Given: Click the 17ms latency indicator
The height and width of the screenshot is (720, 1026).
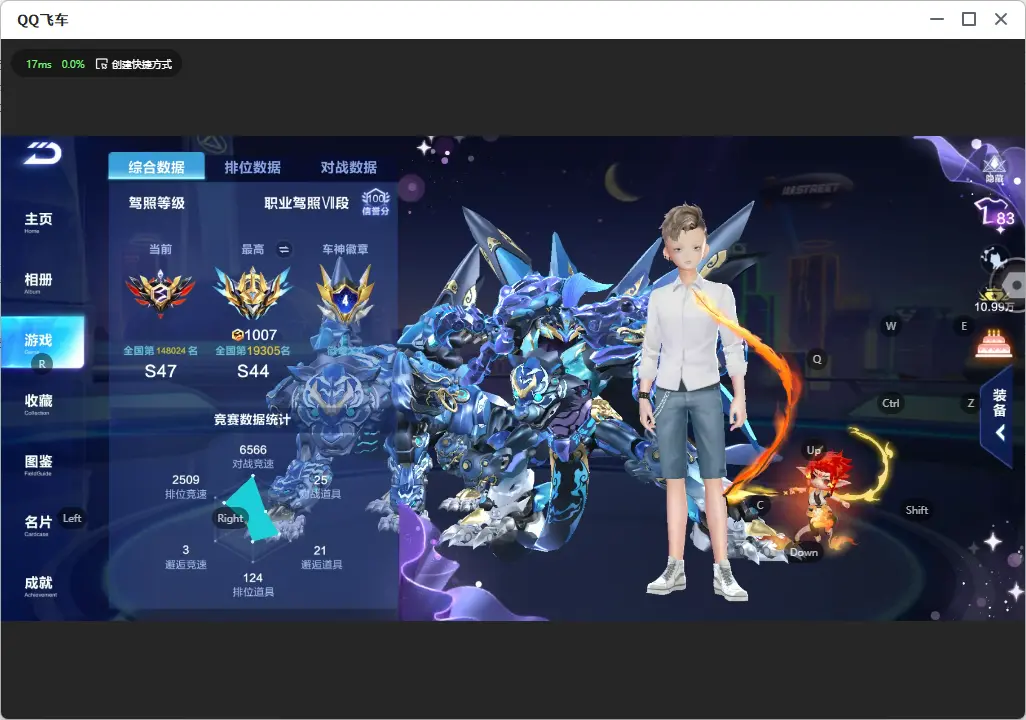Looking at the screenshot, I should [x=39, y=64].
